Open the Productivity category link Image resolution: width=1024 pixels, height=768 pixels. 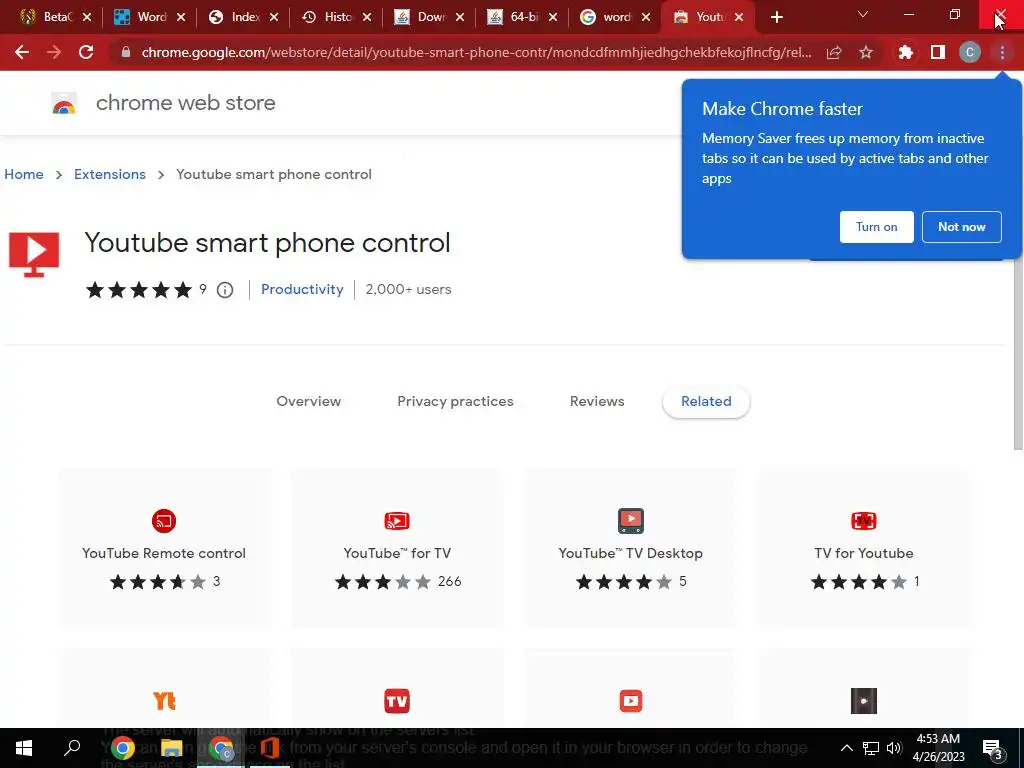click(x=302, y=289)
